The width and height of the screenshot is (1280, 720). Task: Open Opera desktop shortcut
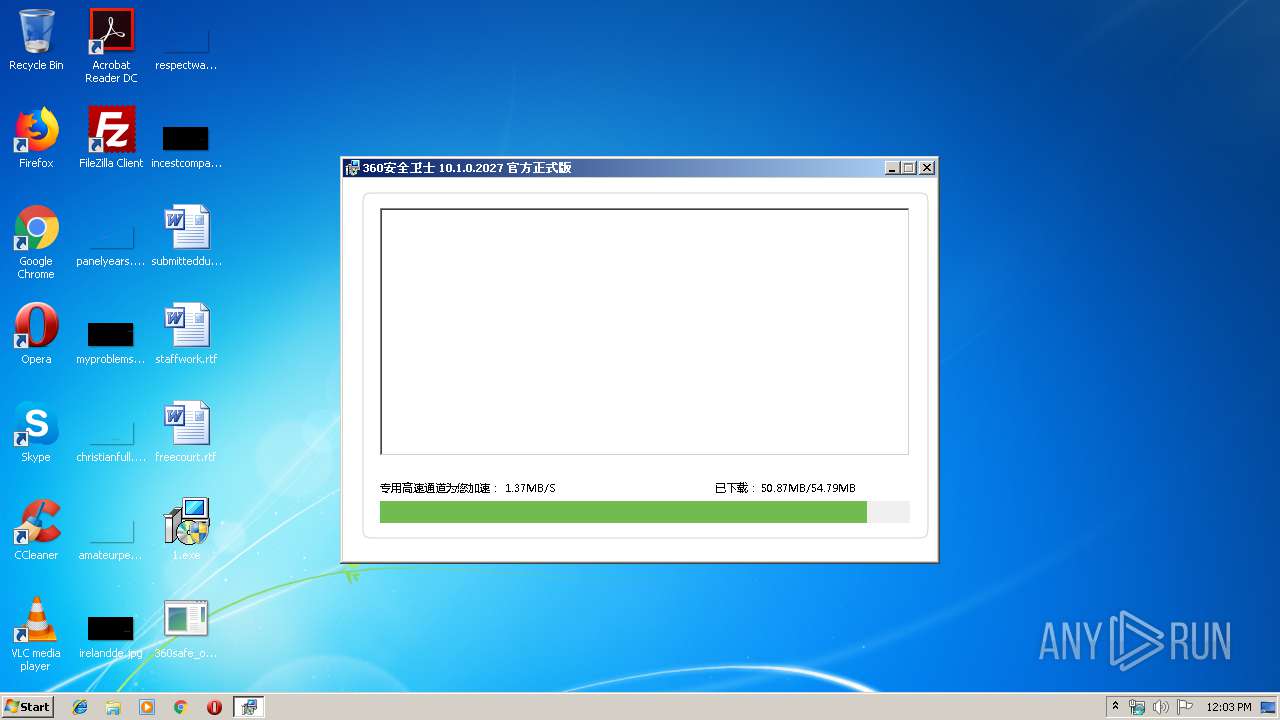coord(36,334)
